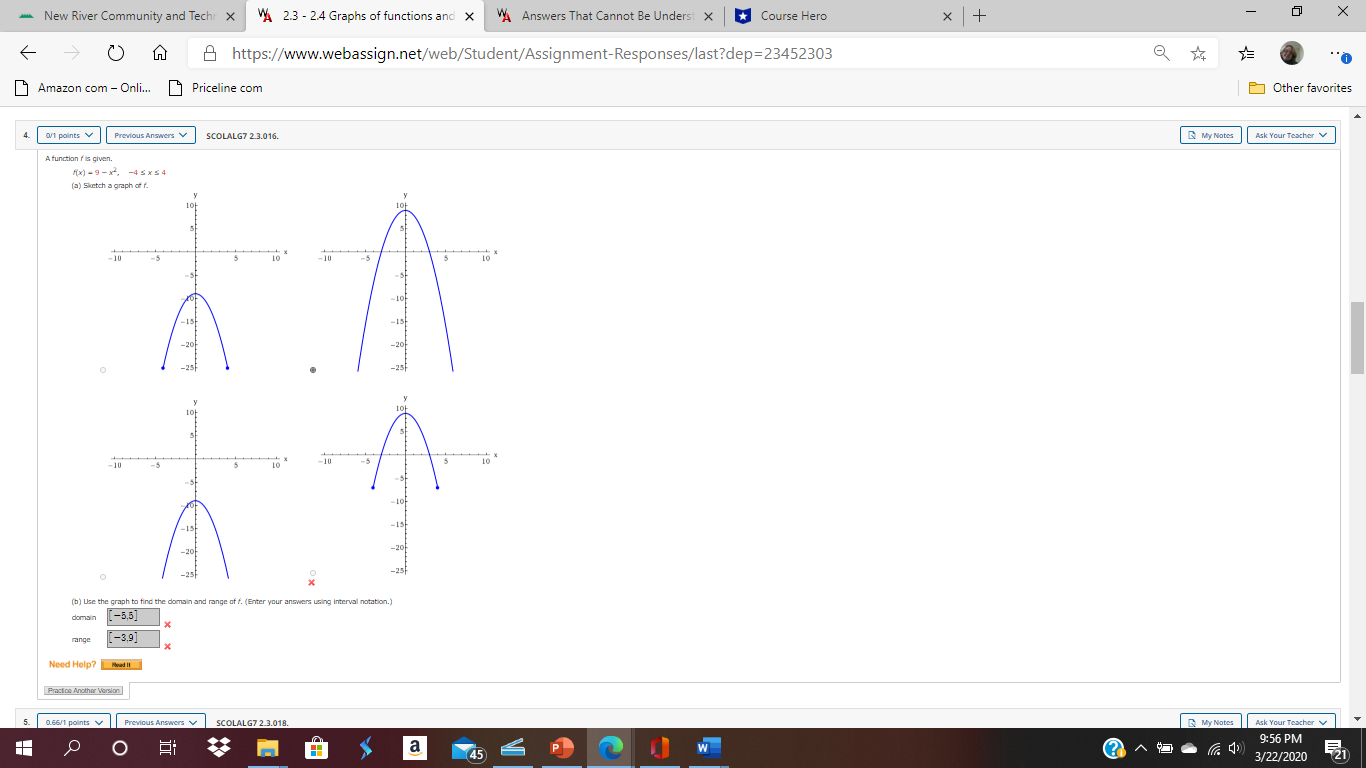The image size is (1366, 768).
Task: Open Amazon app on the taskbar
Action: [x=414, y=748]
